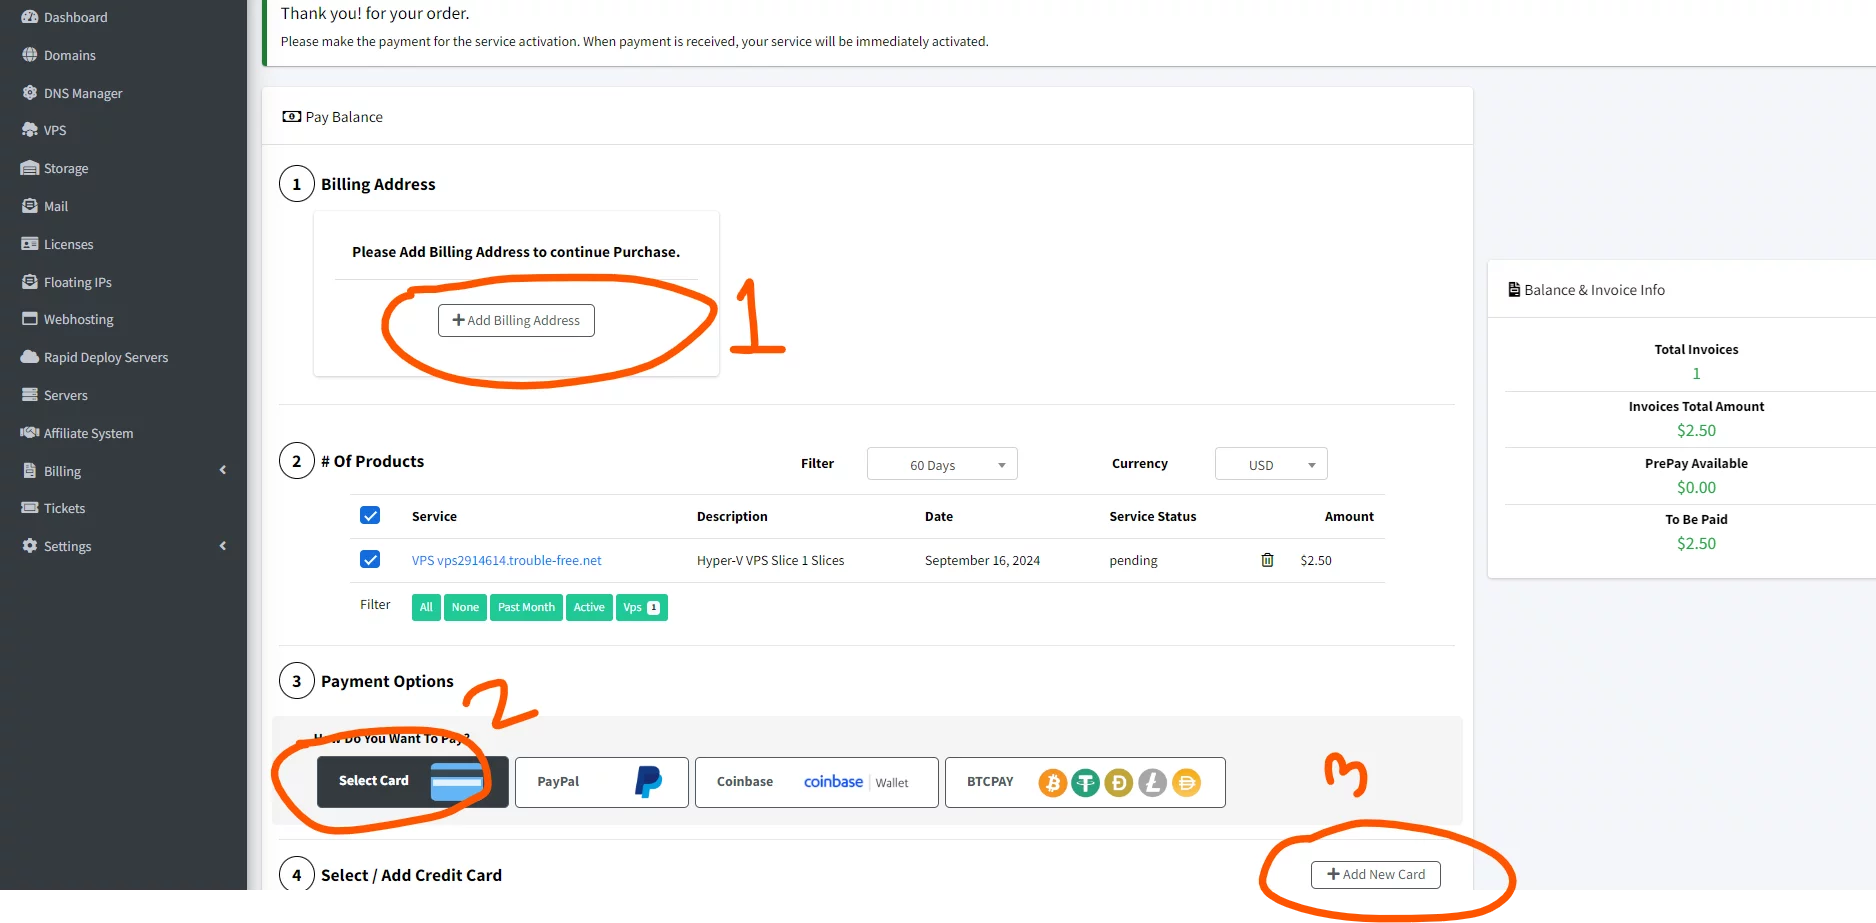1876x923 pixels.
Task: Click the Tickets icon in sidebar
Action: (30, 508)
